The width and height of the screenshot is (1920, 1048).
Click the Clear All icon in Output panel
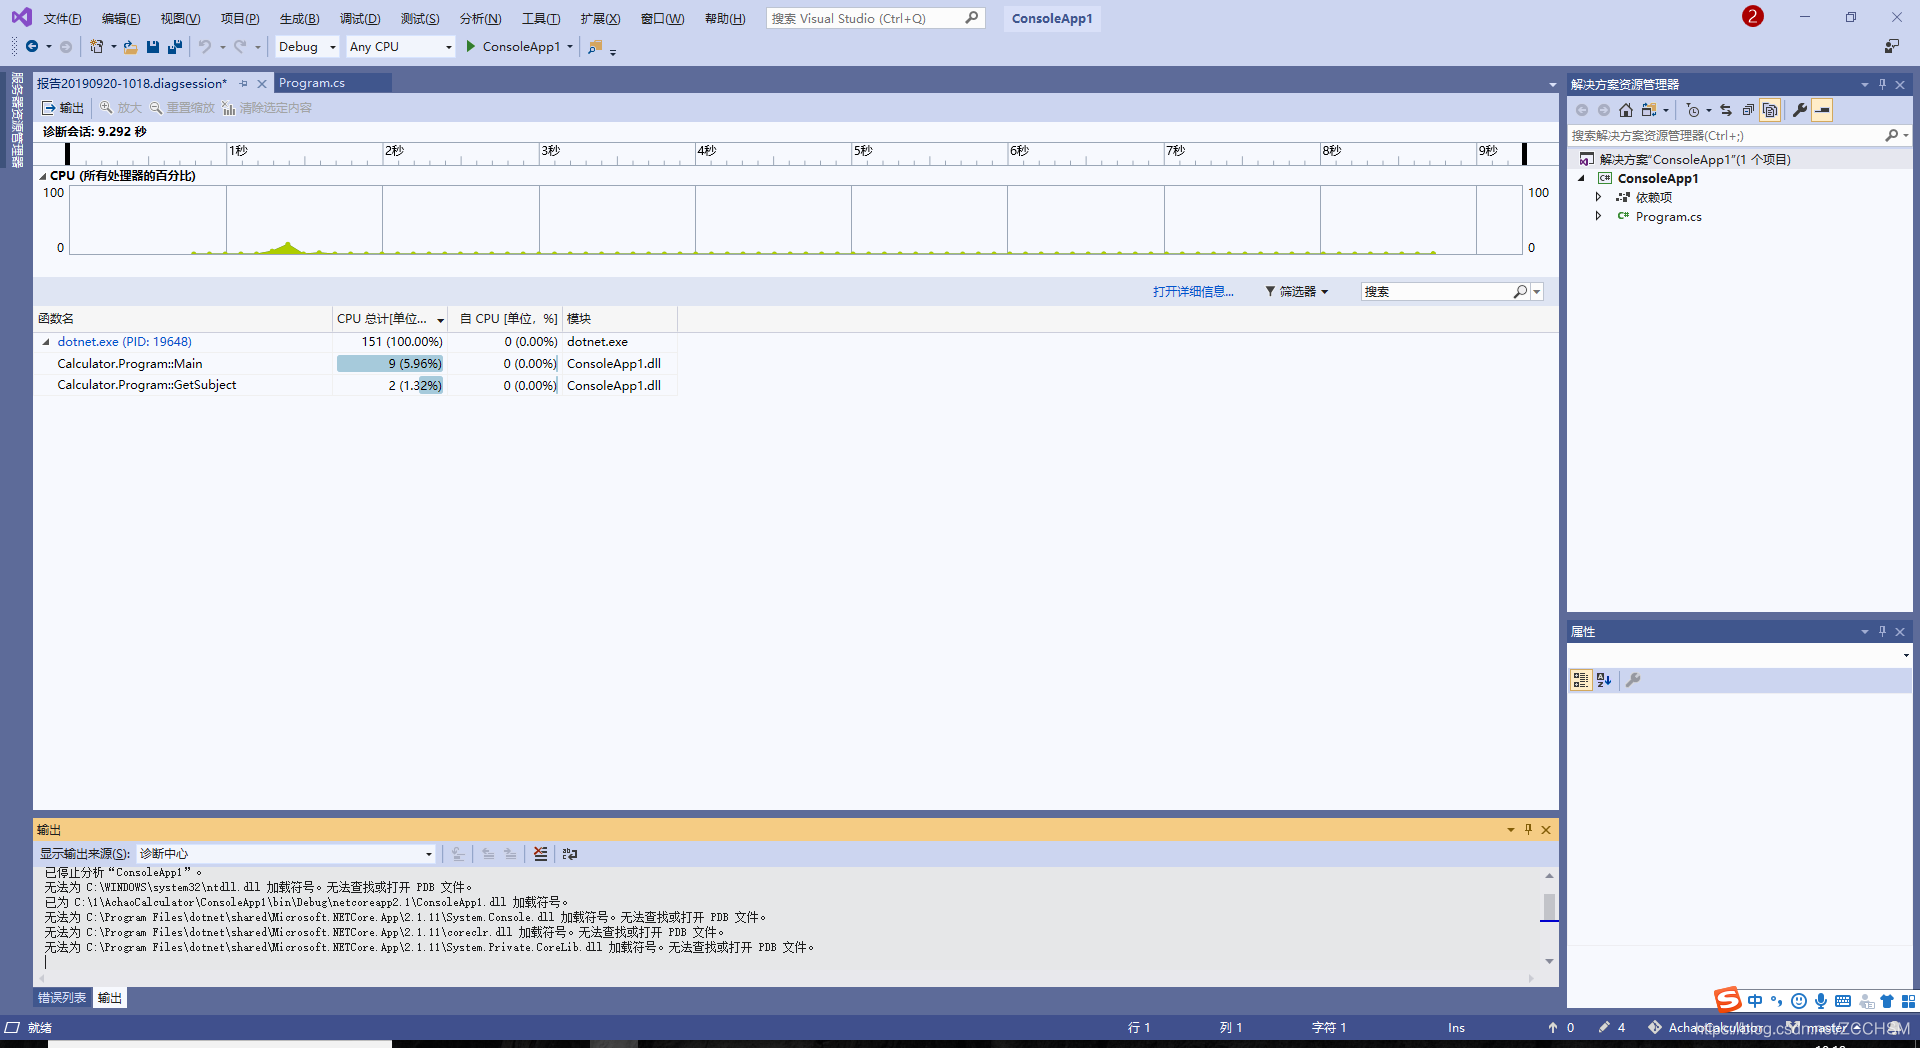(x=541, y=854)
